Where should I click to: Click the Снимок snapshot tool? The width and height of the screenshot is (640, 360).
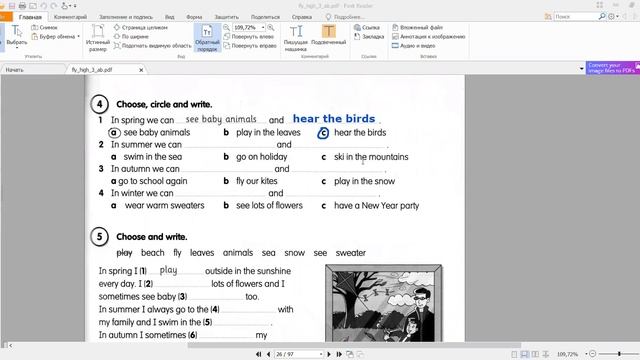tap(44, 27)
